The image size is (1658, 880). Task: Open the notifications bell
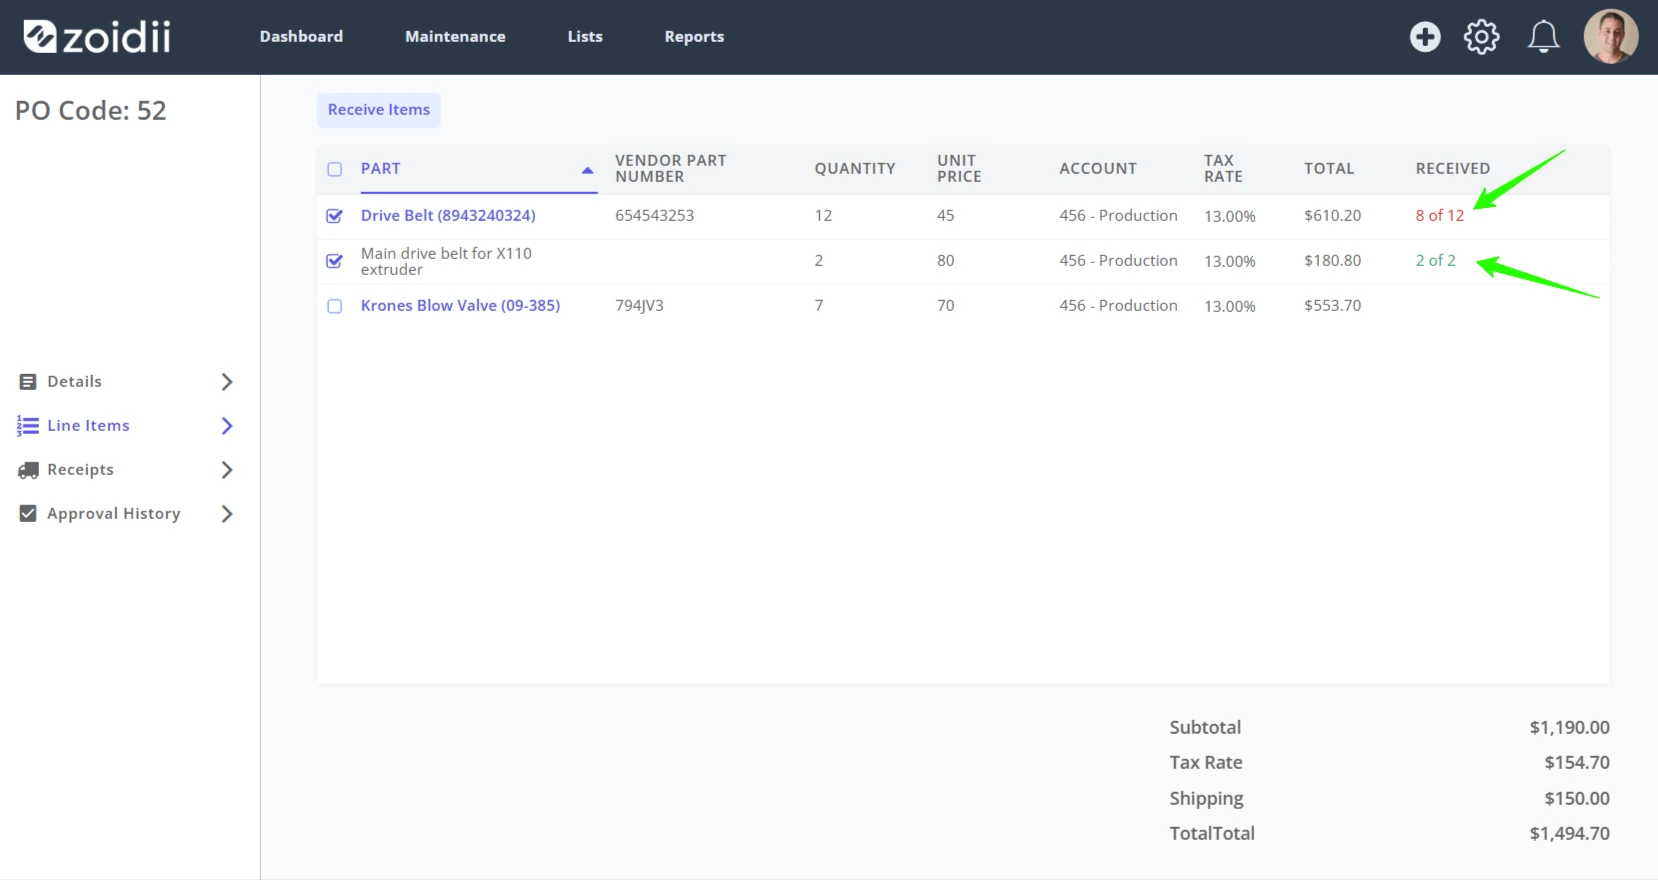pyautogui.click(x=1543, y=37)
